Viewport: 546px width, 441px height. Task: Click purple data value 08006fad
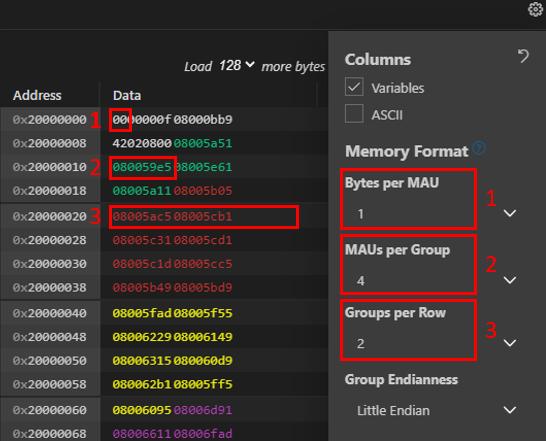point(203,434)
